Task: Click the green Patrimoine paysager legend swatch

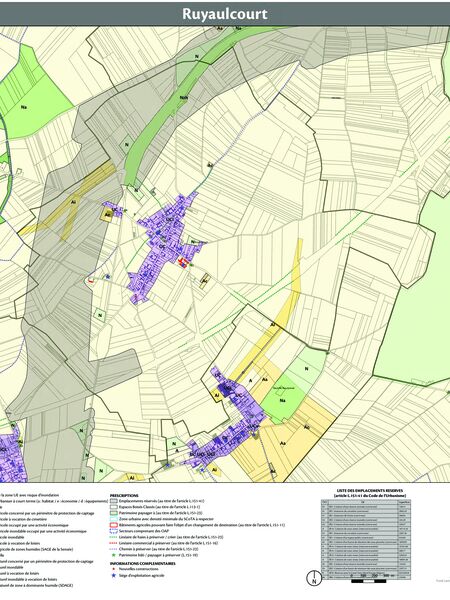Action: tap(113, 513)
